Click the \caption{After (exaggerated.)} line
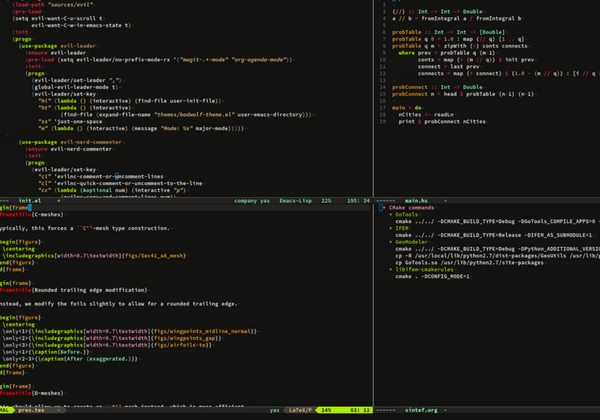Image resolution: width=600 pixels, height=420 pixels. pos(70,359)
